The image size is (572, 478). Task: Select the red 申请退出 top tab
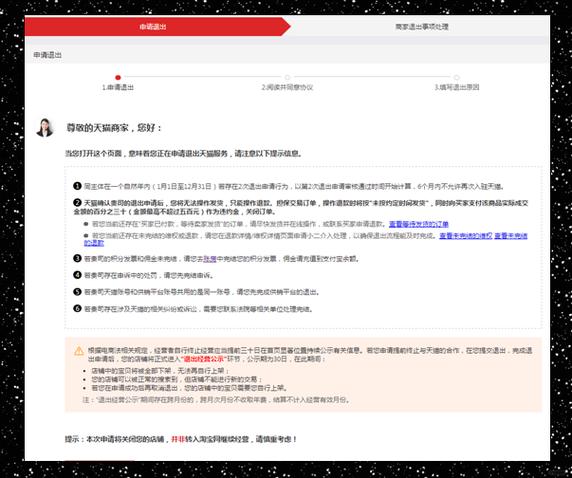pos(157,27)
